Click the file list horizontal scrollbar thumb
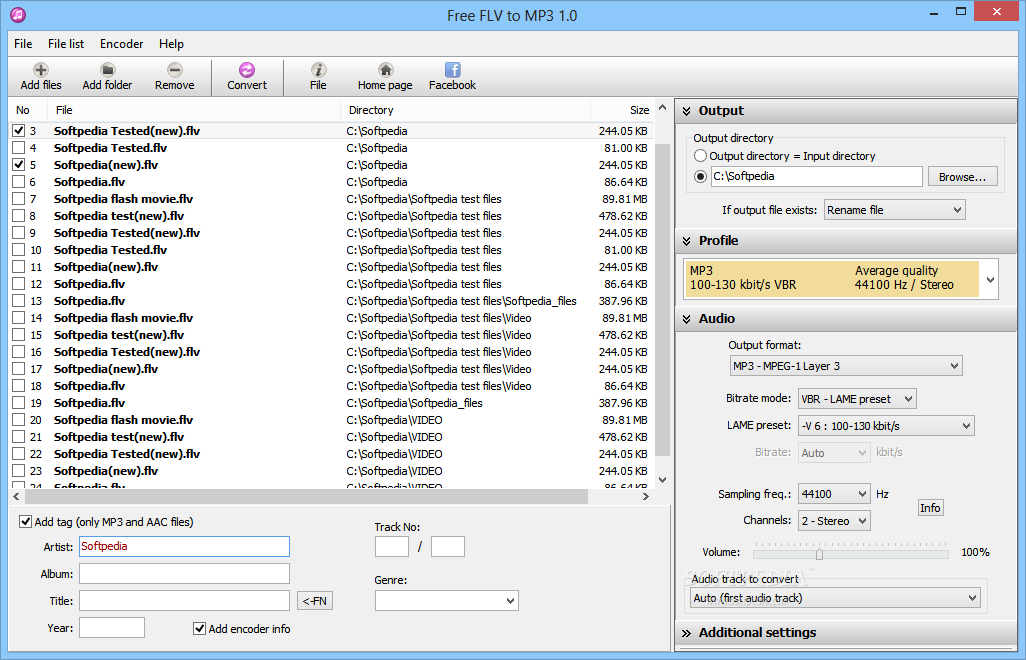This screenshot has height=660, width=1026. pos(304,496)
